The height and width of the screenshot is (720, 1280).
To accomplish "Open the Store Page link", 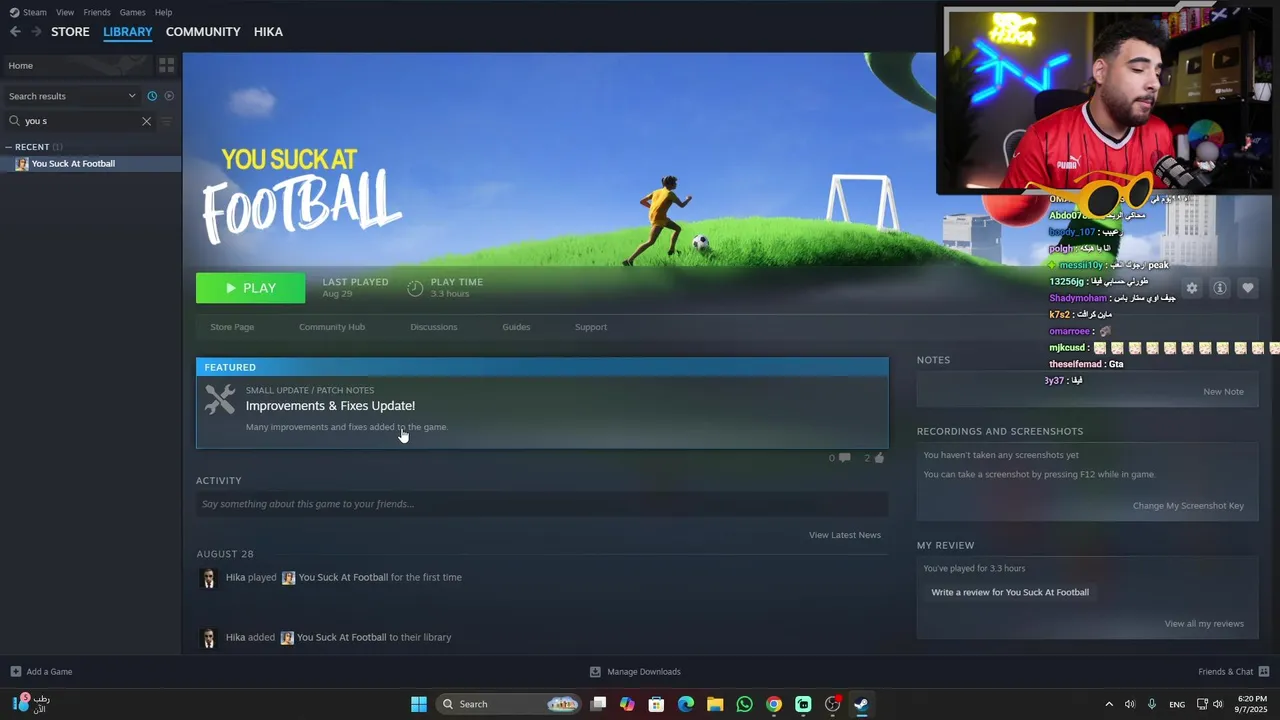I will point(232,327).
